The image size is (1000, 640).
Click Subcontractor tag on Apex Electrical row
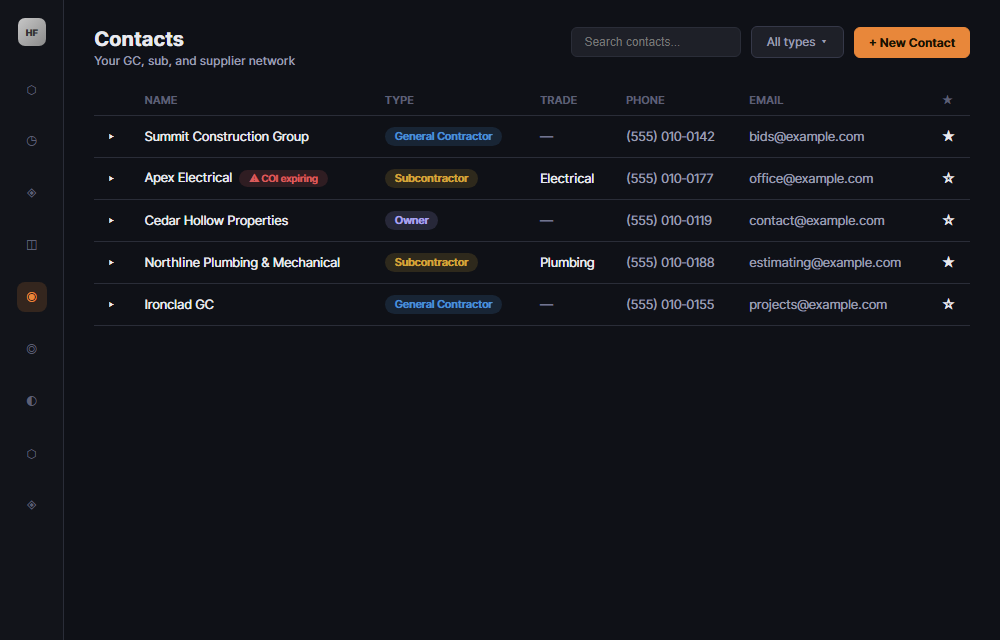coord(431,178)
